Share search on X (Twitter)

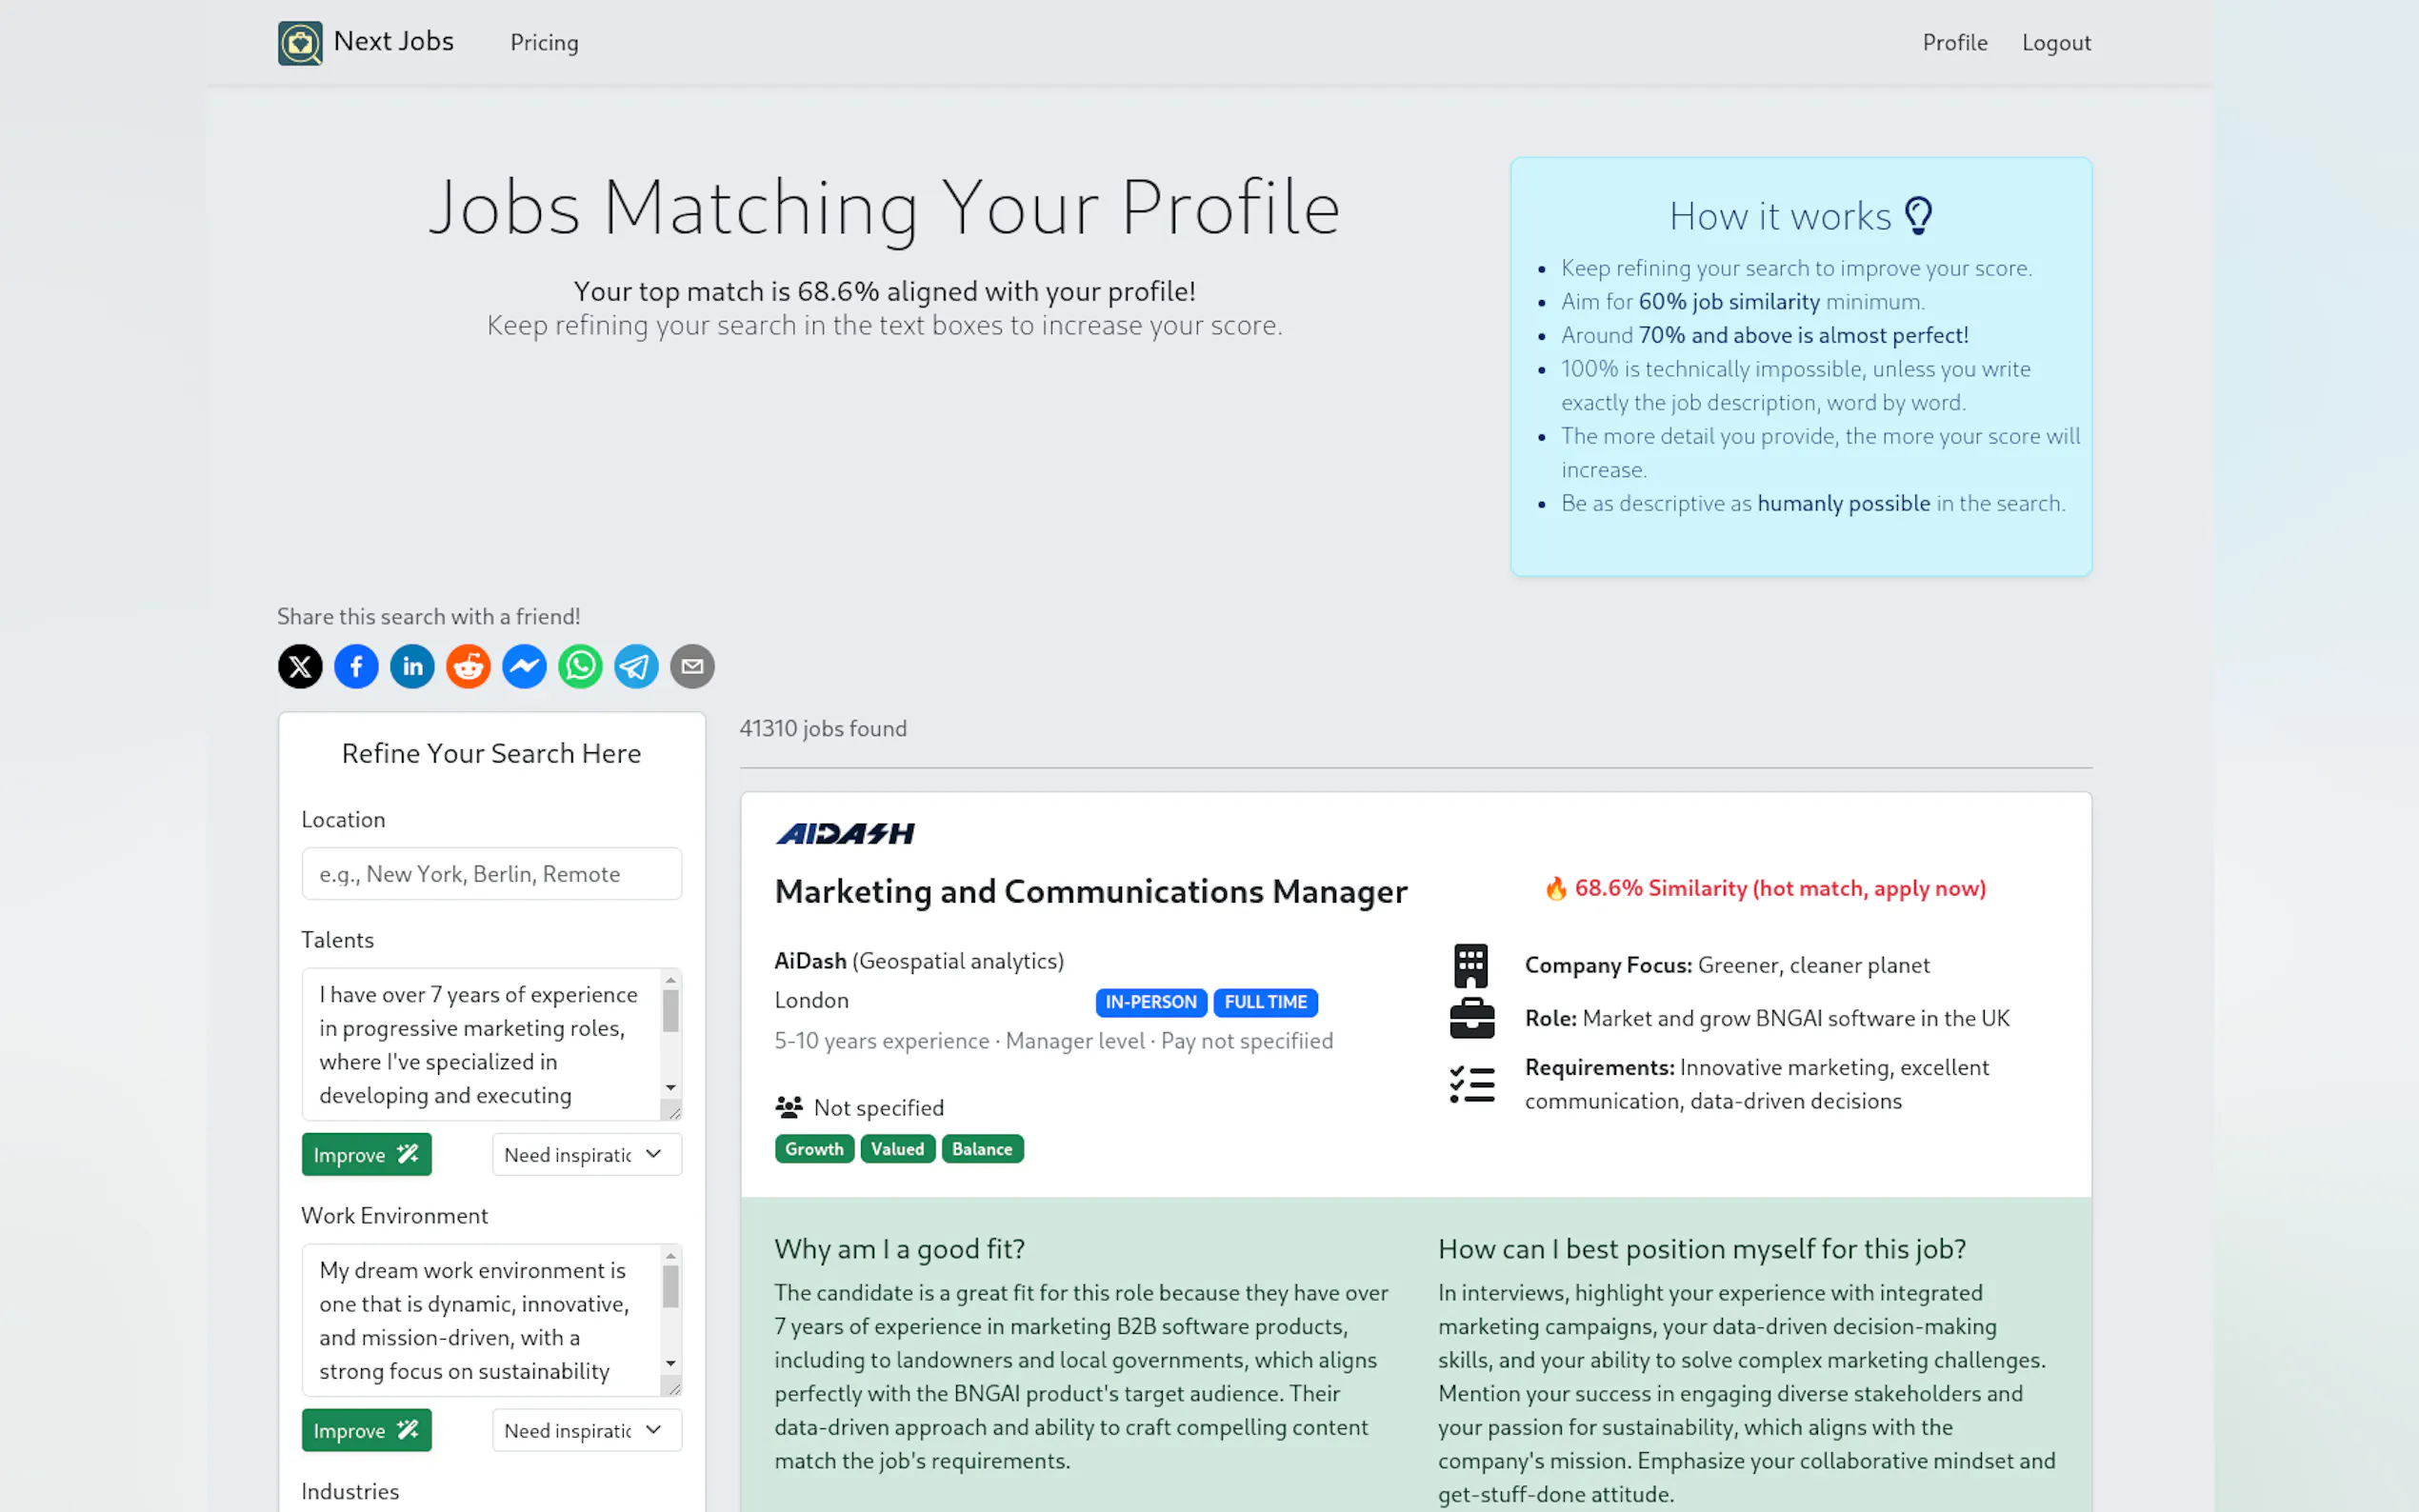point(300,666)
